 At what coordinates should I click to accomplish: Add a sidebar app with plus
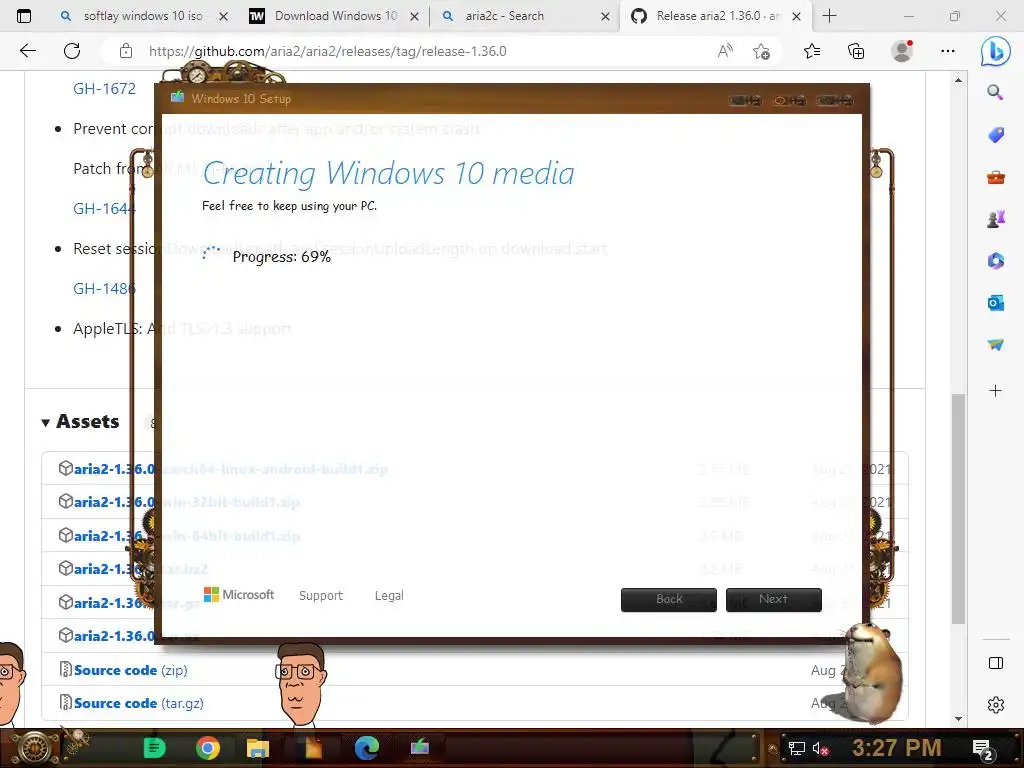pos(995,391)
